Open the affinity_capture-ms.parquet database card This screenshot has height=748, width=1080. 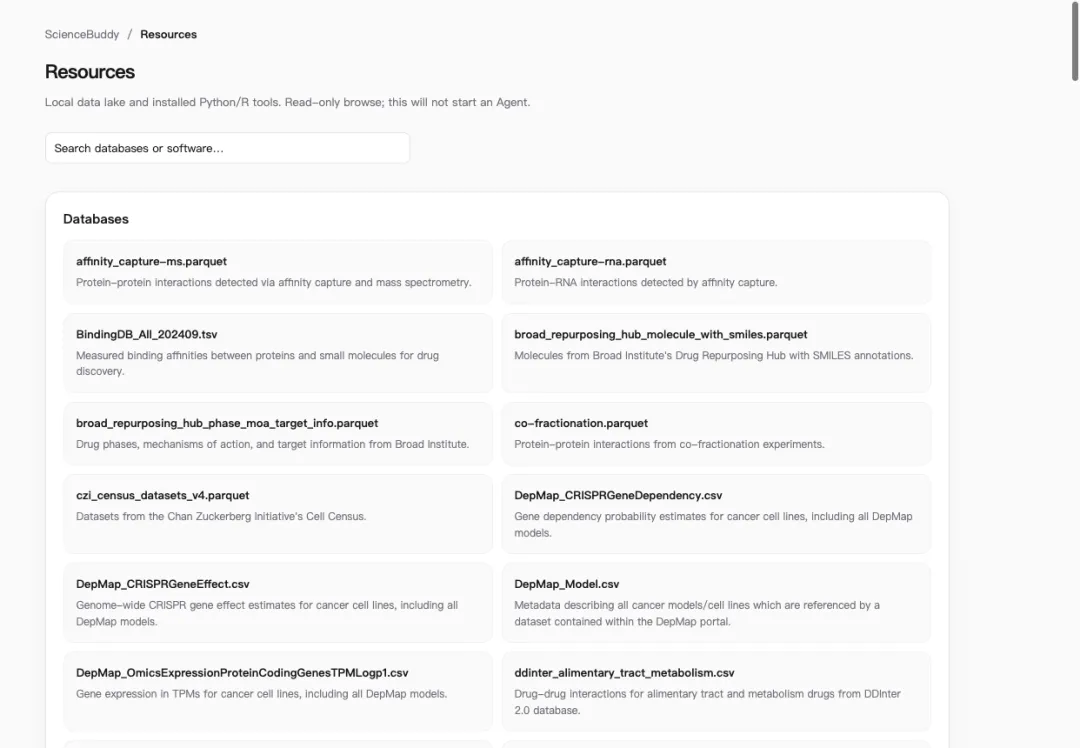tap(278, 272)
